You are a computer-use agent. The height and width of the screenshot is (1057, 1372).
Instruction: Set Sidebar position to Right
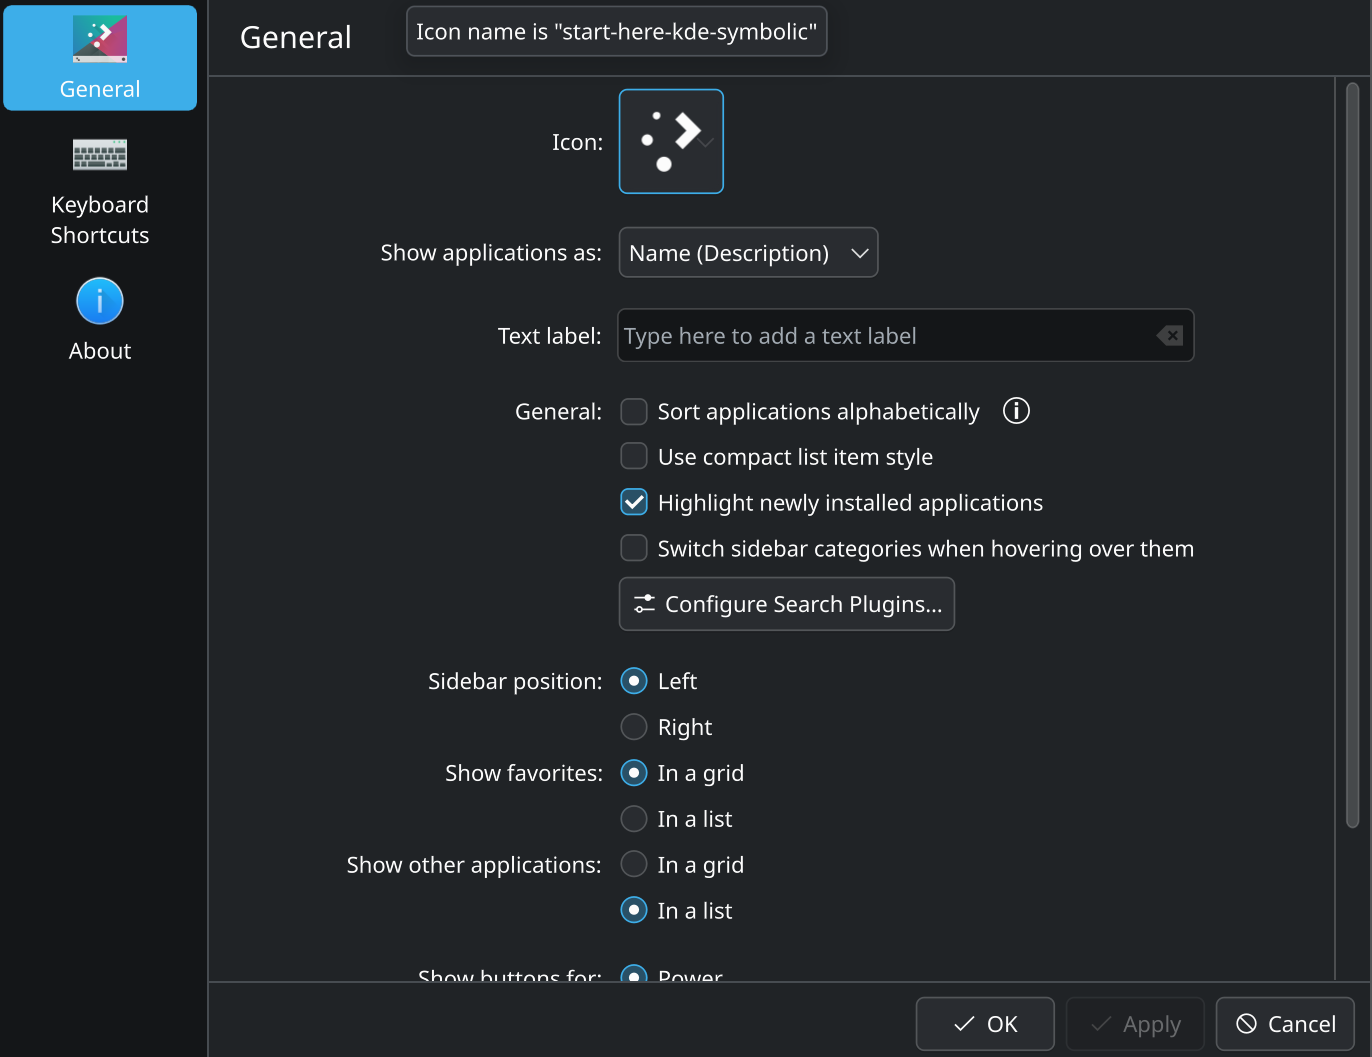[634, 727]
